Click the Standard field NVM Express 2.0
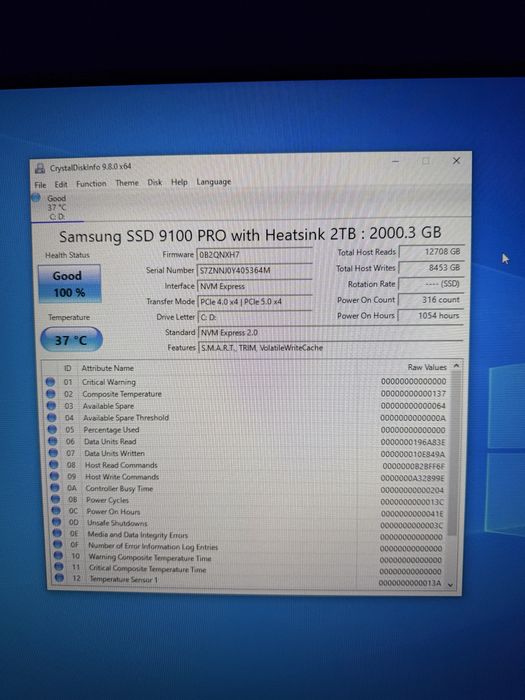525x700 pixels. [330, 332]
